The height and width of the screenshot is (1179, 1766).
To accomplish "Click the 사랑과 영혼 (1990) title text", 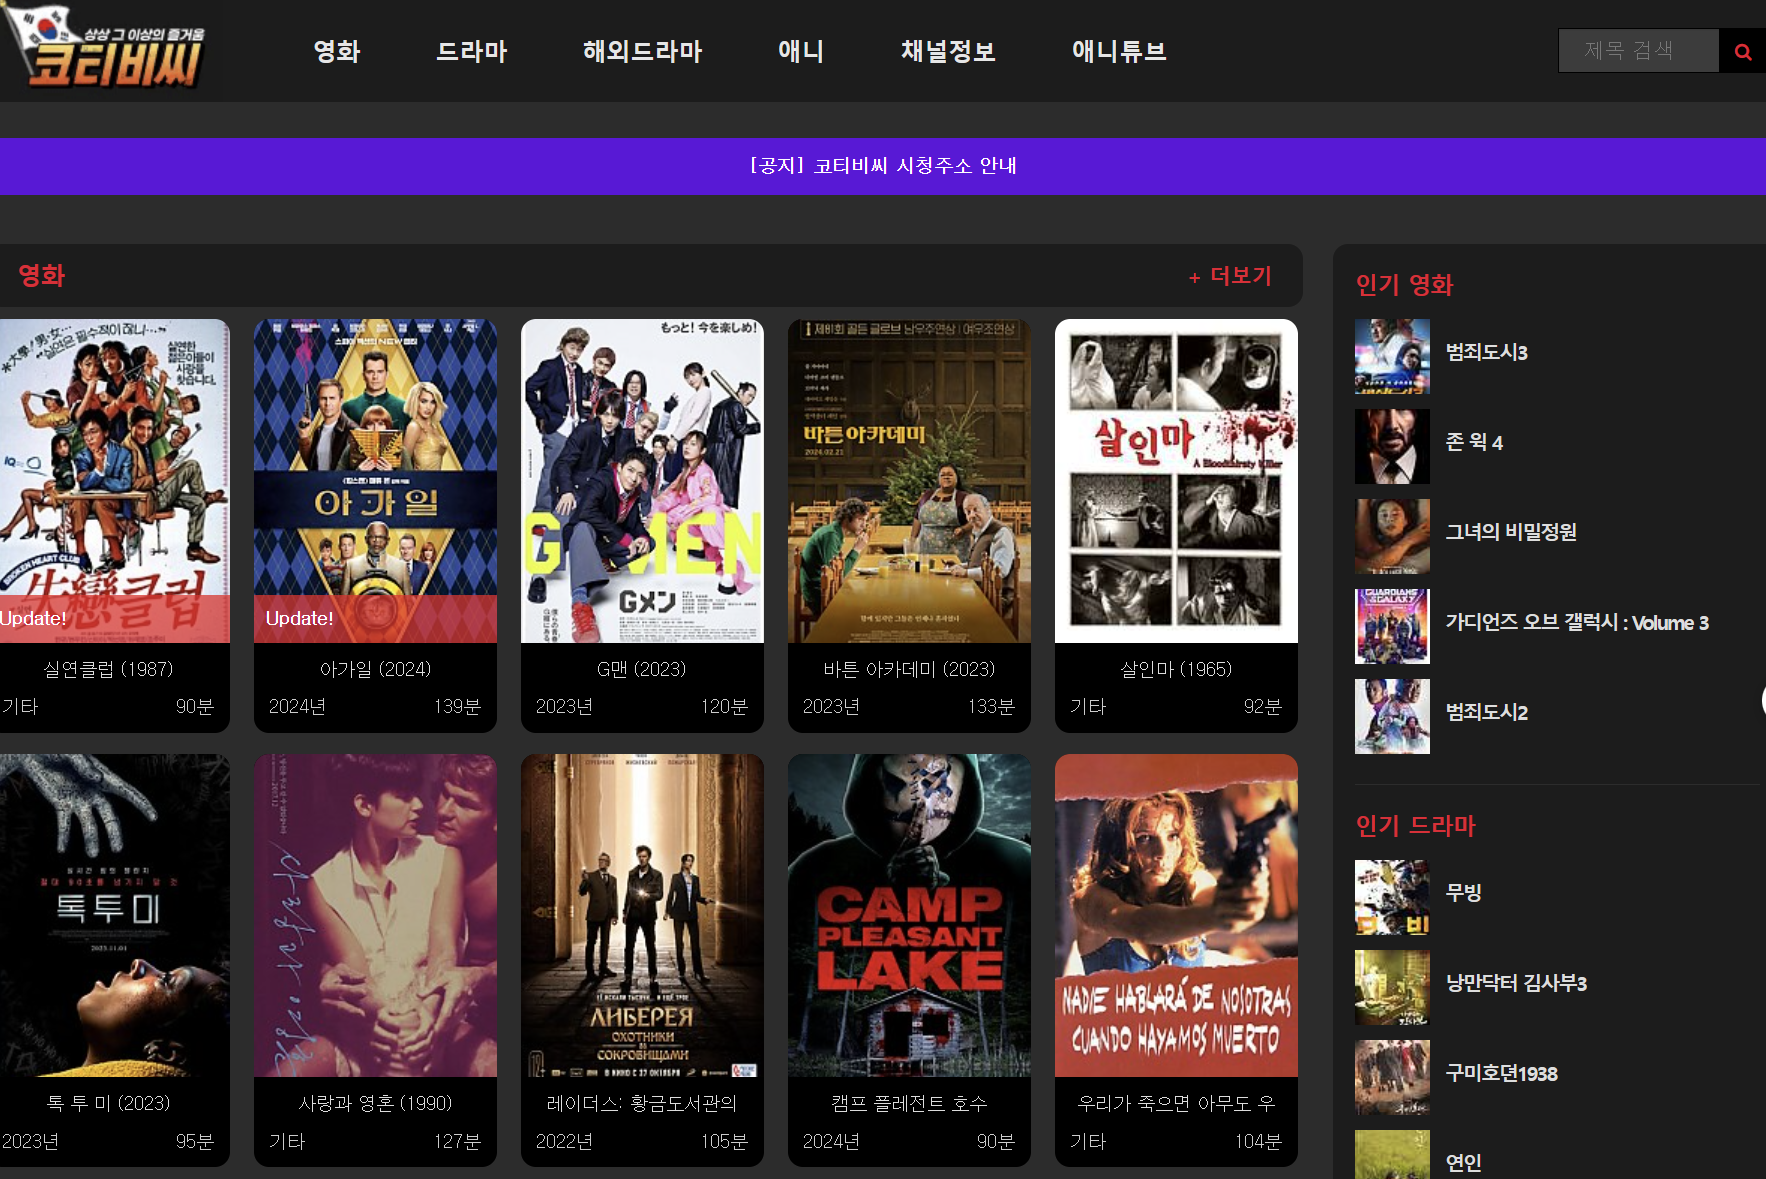I will (x=375, y=1103).
